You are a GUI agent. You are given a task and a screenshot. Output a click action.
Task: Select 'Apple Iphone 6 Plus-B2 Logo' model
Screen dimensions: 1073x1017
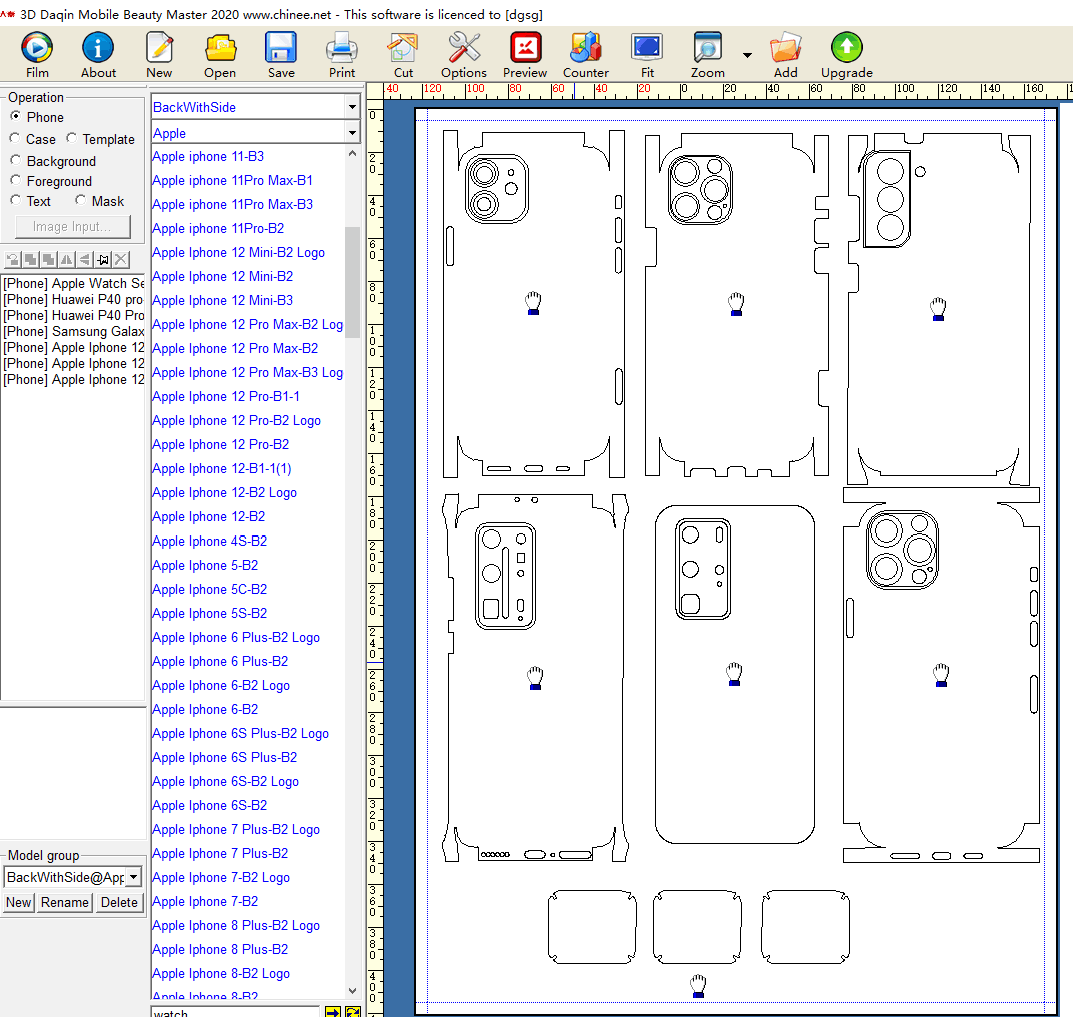click(x=236, y=638)
